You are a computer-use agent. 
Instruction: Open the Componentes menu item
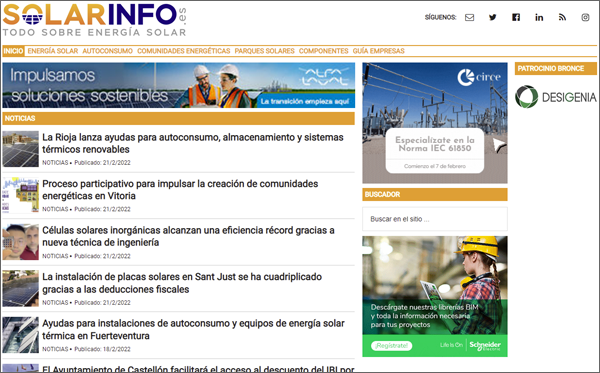[x=324, y=51]
